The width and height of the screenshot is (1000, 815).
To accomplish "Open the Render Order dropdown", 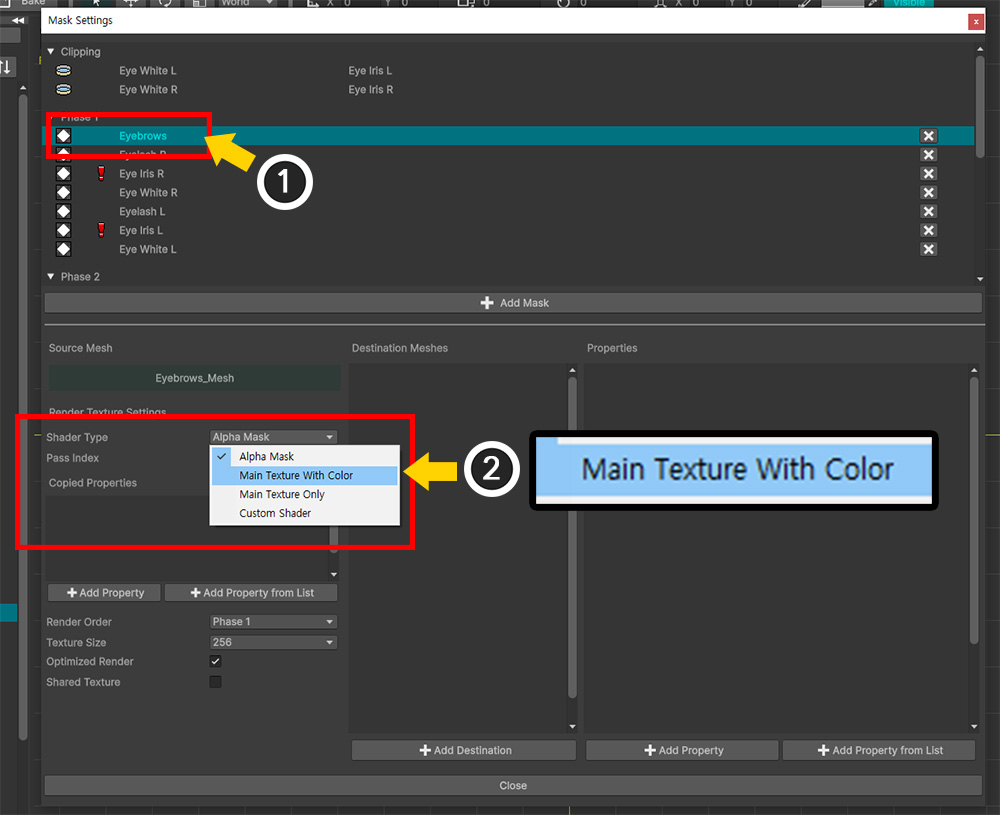I will tap(273, 622).
